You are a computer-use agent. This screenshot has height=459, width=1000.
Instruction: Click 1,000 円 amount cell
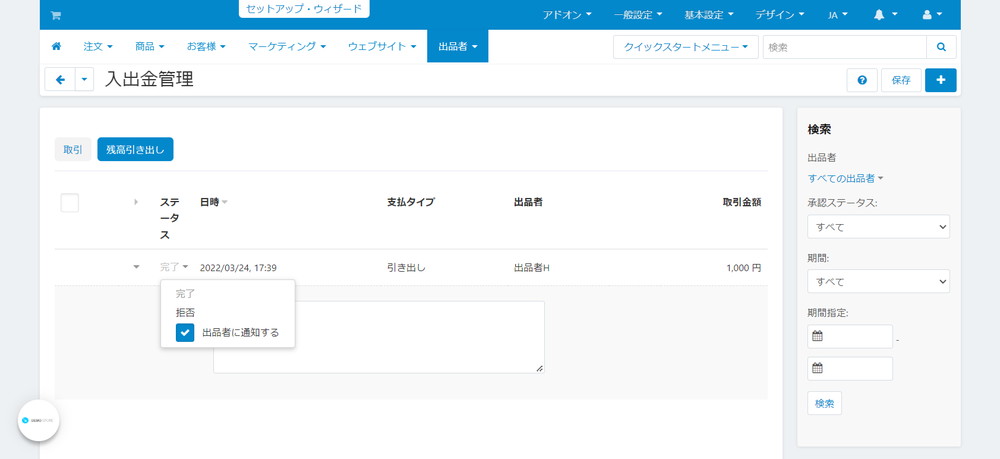click(x=744, y=268)
